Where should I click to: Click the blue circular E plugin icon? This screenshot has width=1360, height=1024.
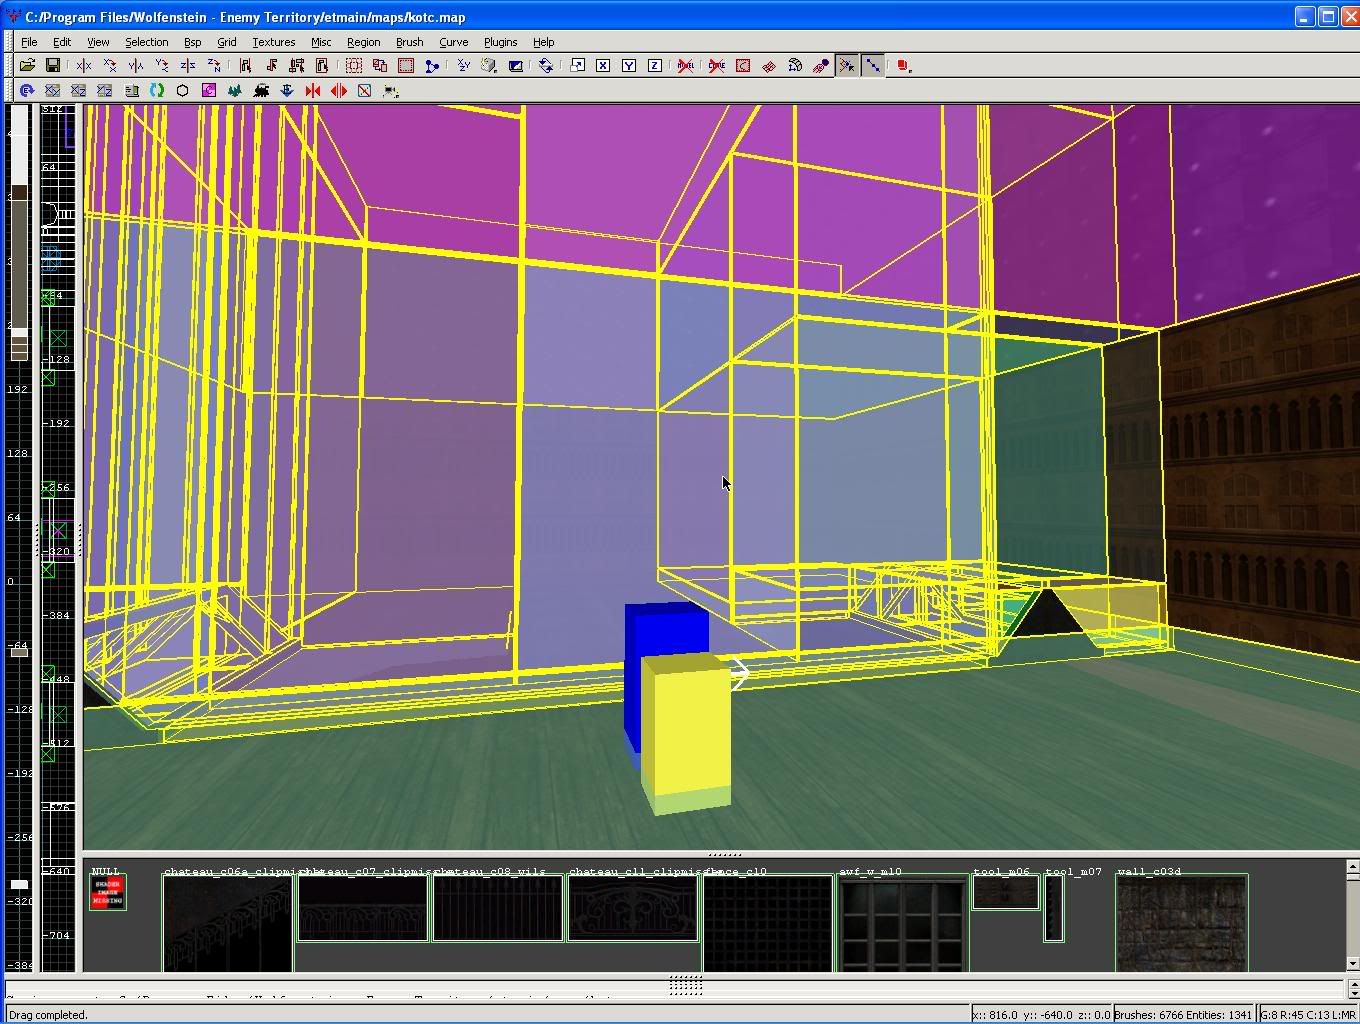coord(27,90)
